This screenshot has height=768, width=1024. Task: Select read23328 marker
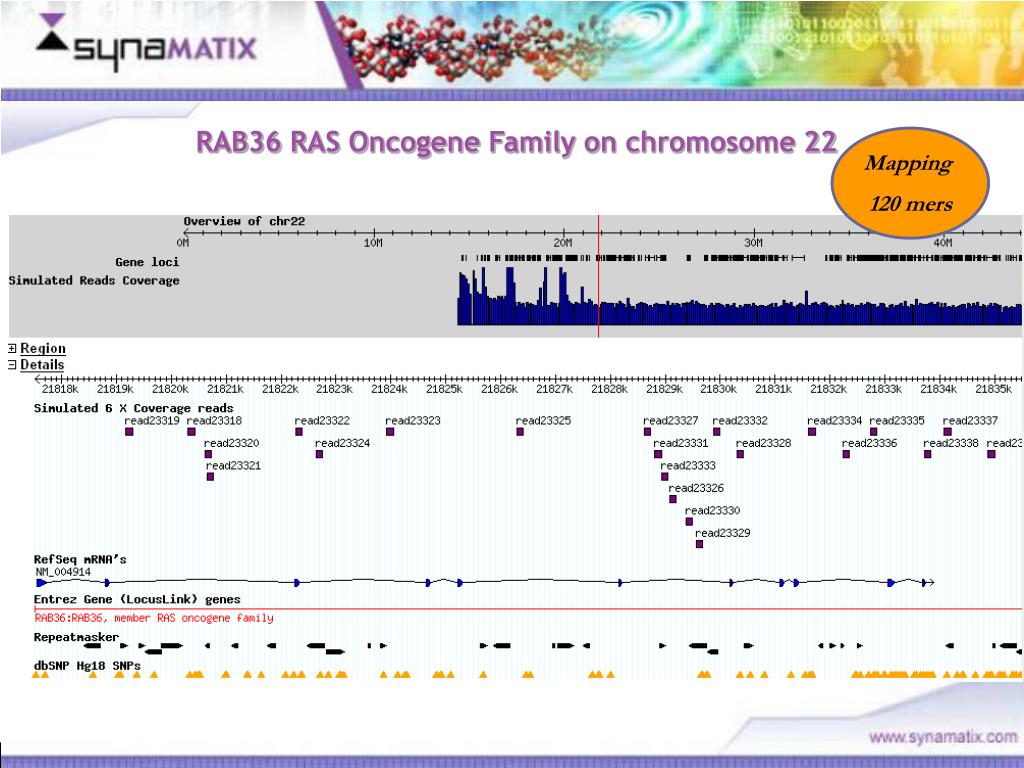[740, 454]
